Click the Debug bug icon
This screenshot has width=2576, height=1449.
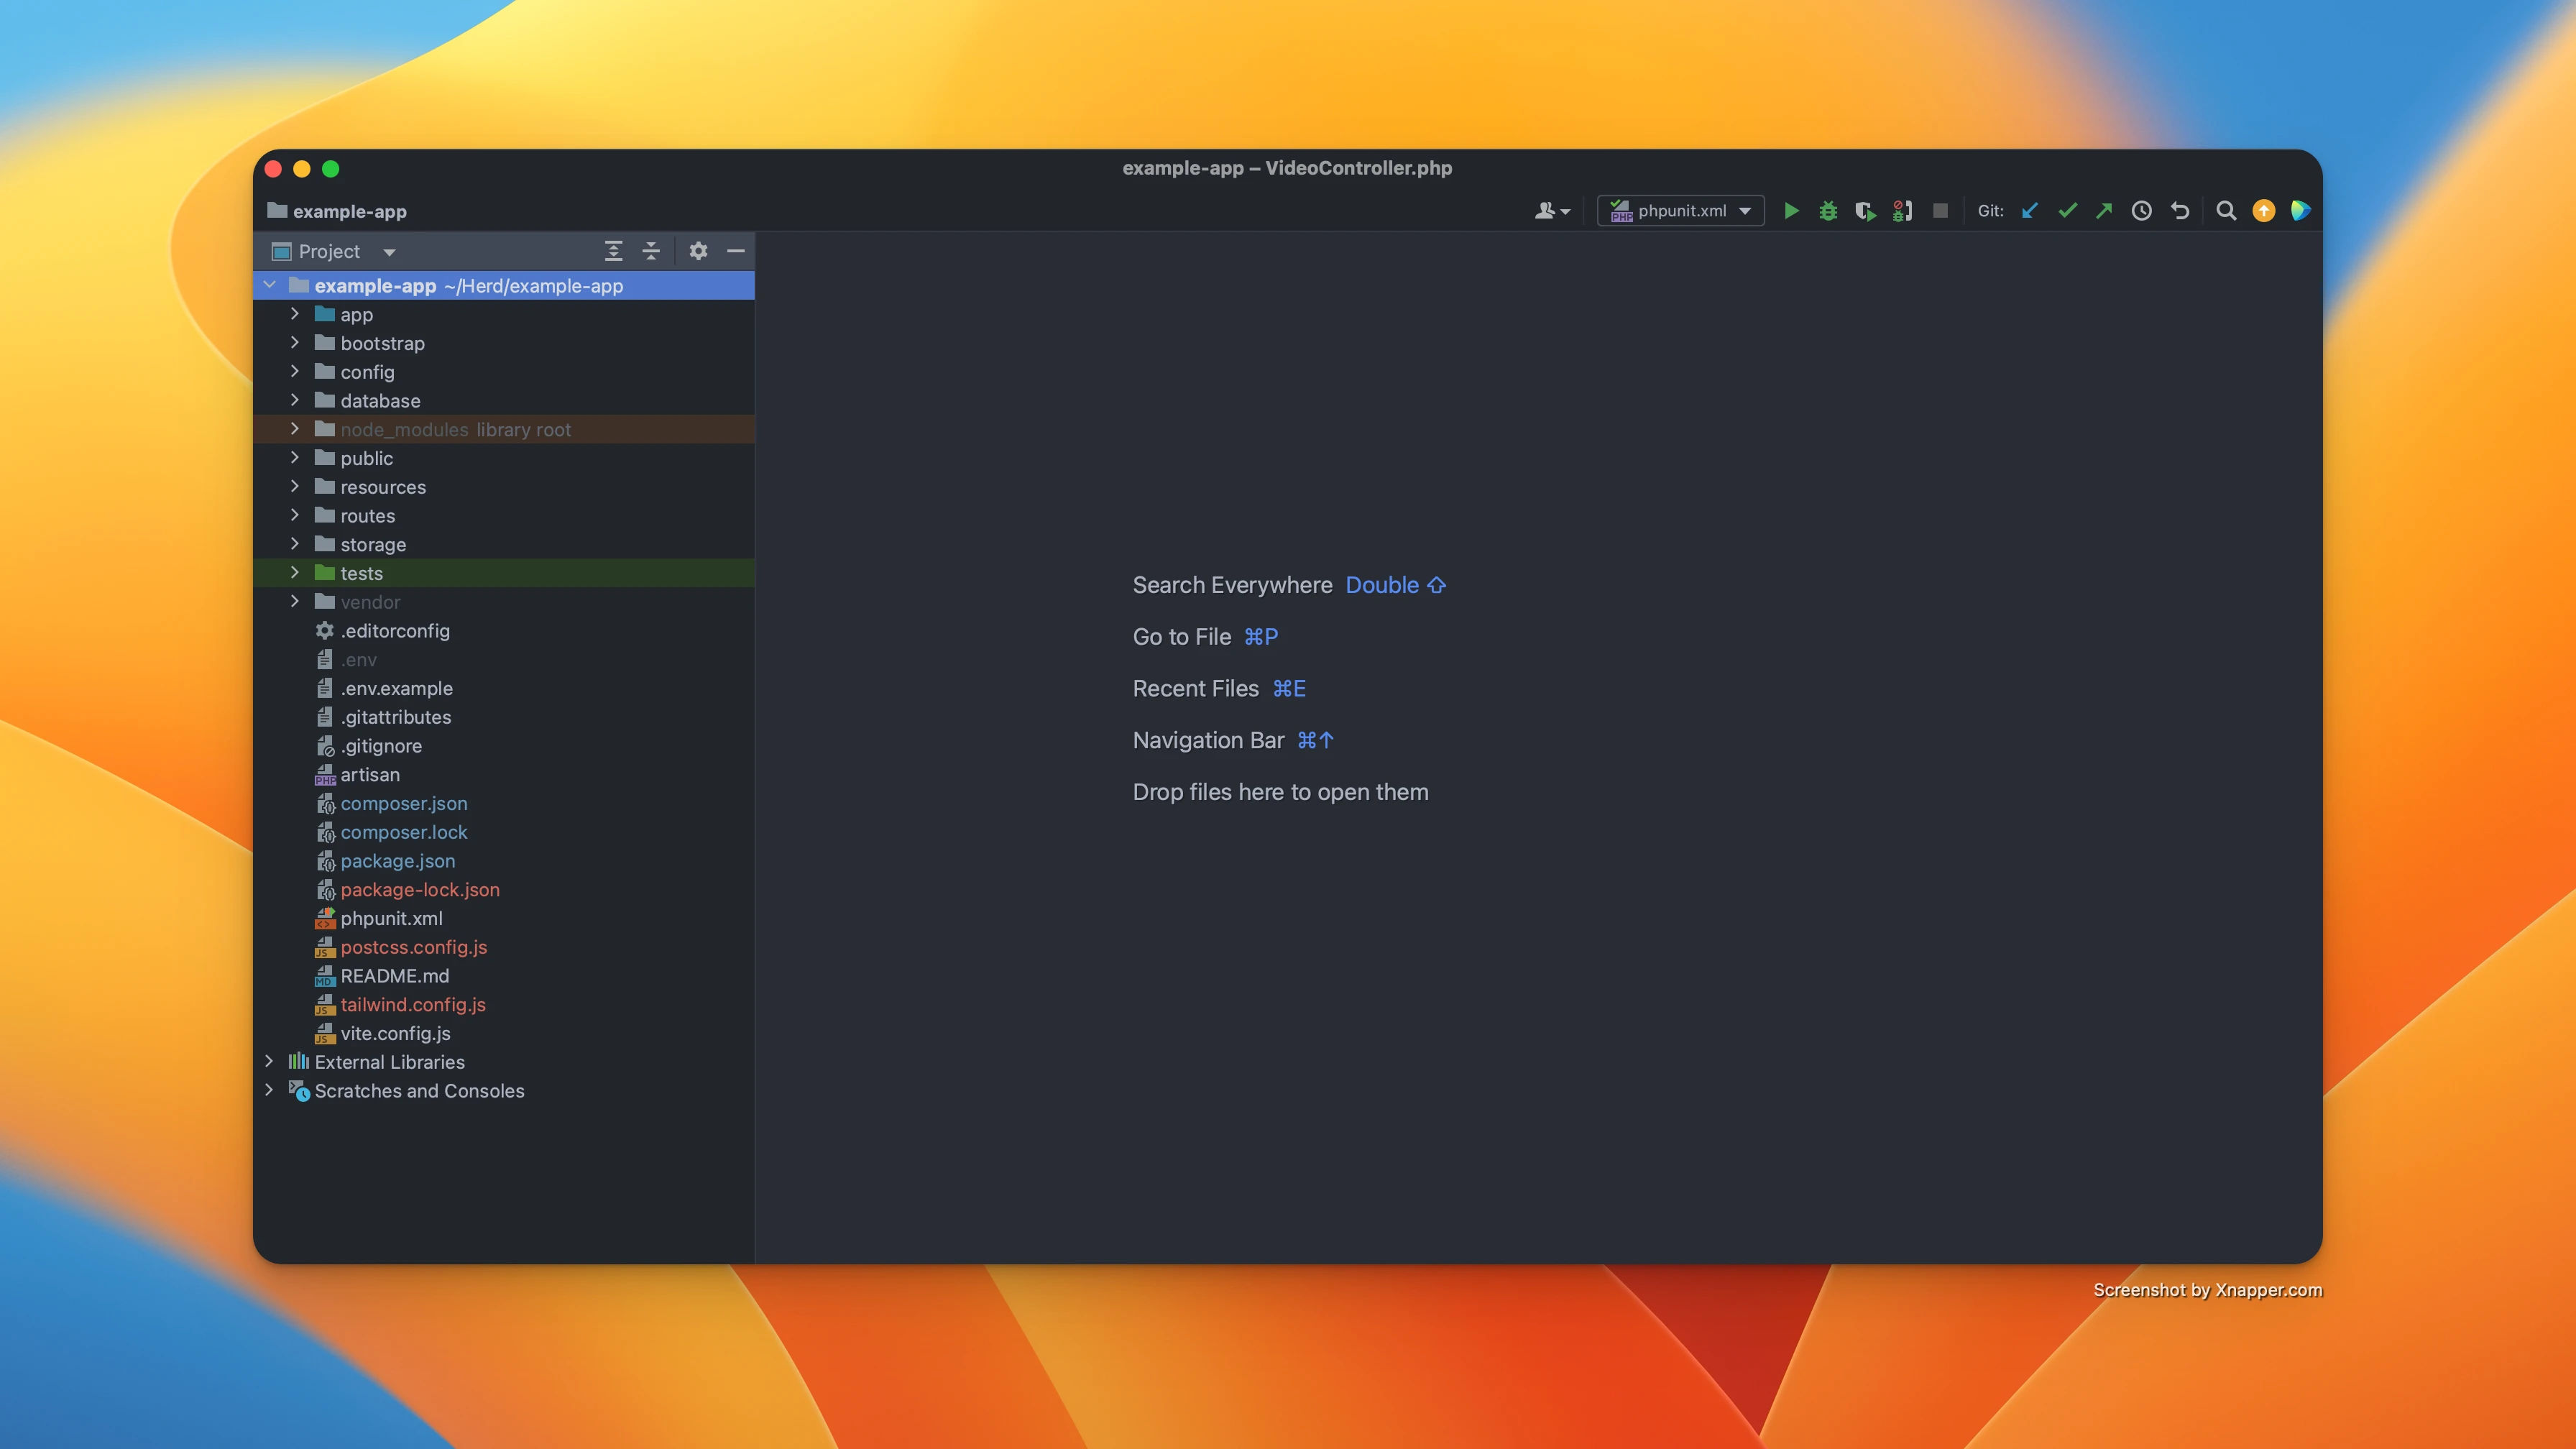coord(1828,211)
